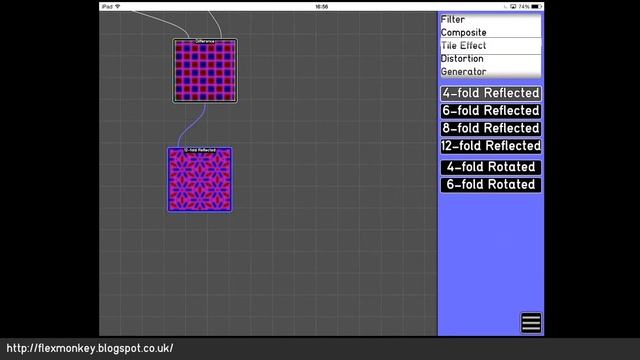
Task: Tap the Wi-Fi icon in status bar
Action: tap(118, 7)
